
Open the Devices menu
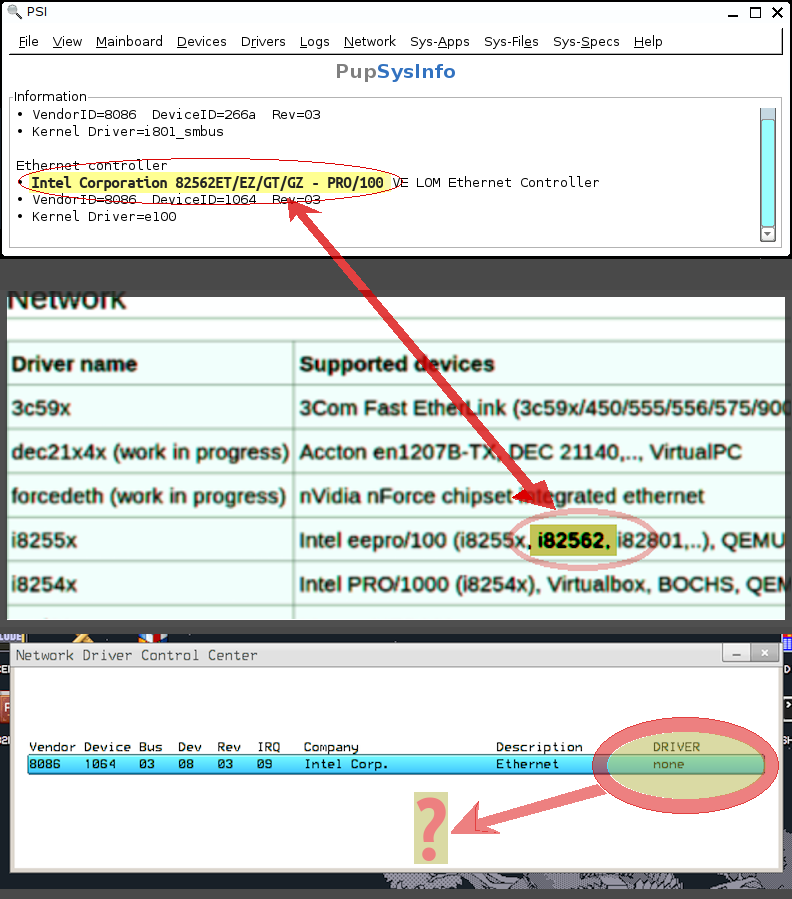(202, 41)
